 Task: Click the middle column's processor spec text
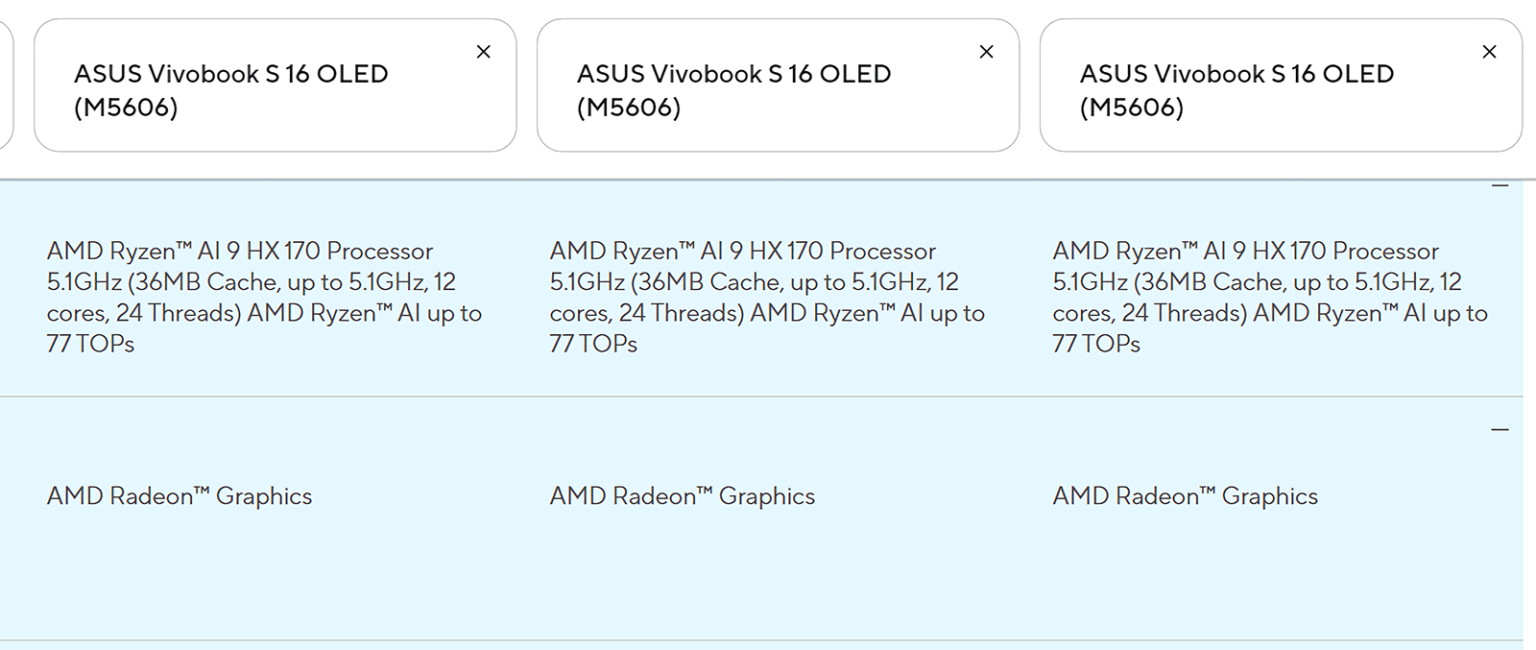[x=766, y=297]
